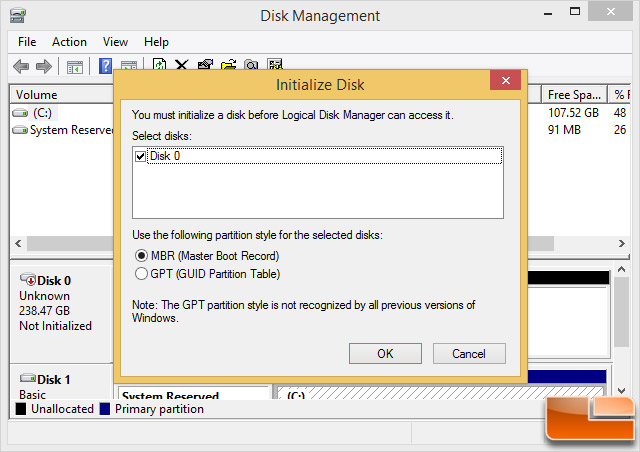Confirm with the OK button

click(x=385, y=353)
